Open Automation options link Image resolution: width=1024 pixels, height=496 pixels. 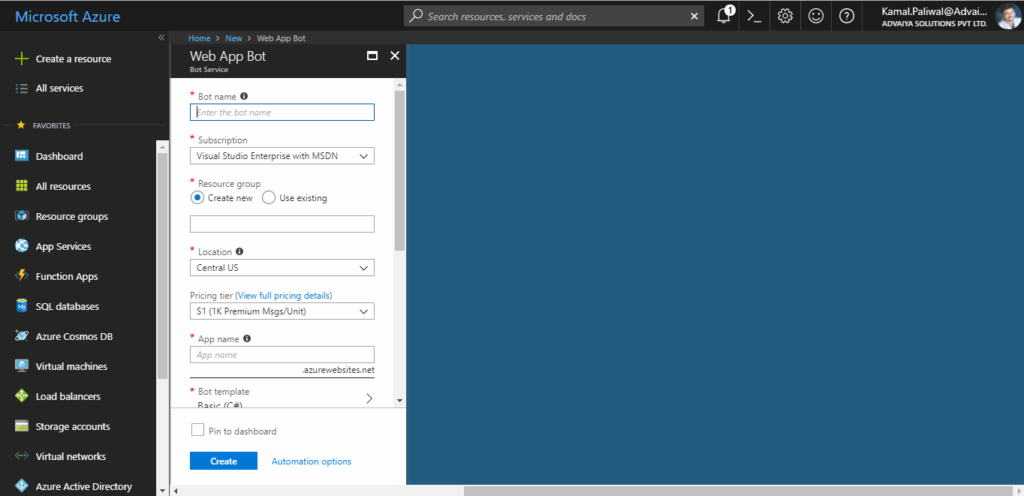pyautogui.click(x=311, y=461)
